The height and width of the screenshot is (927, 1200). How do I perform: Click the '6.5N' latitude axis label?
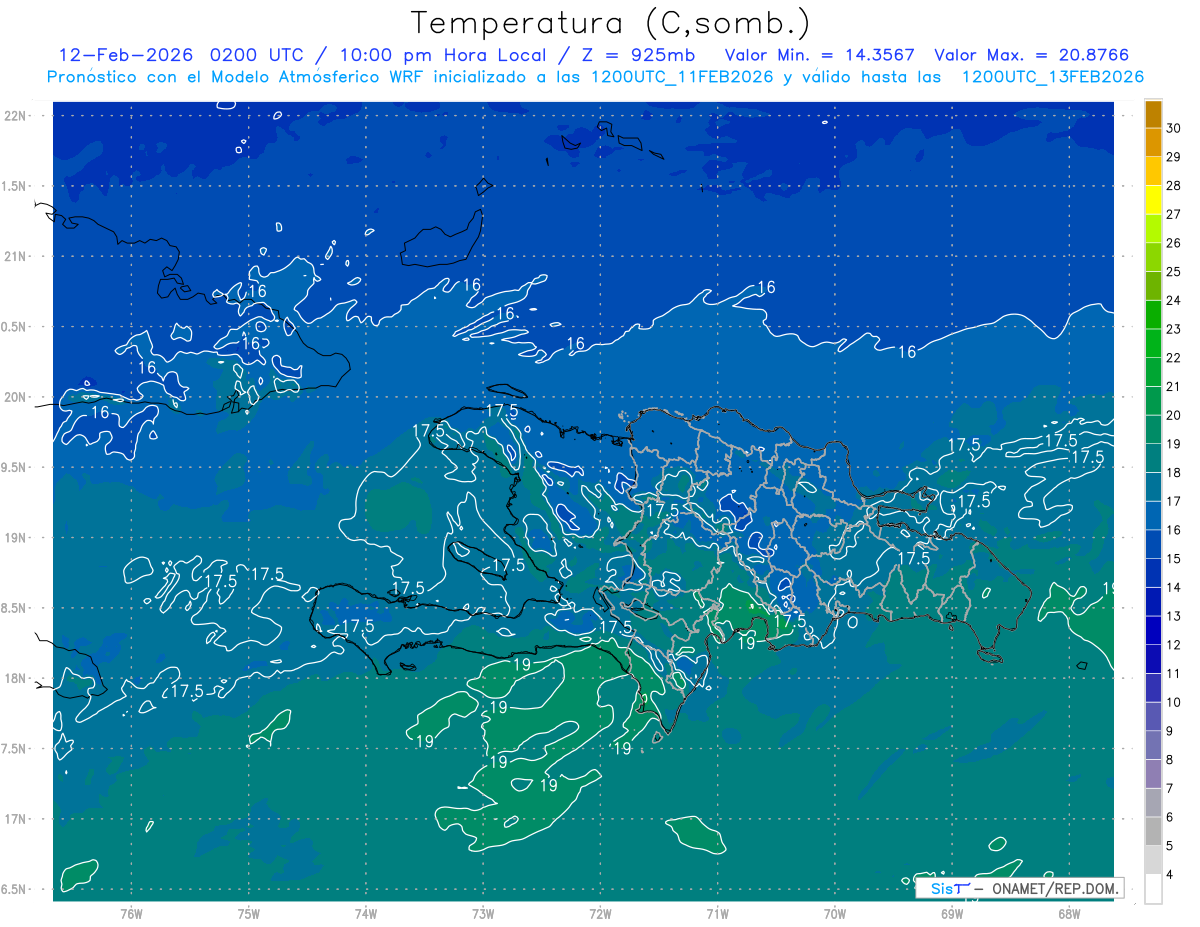15,889
